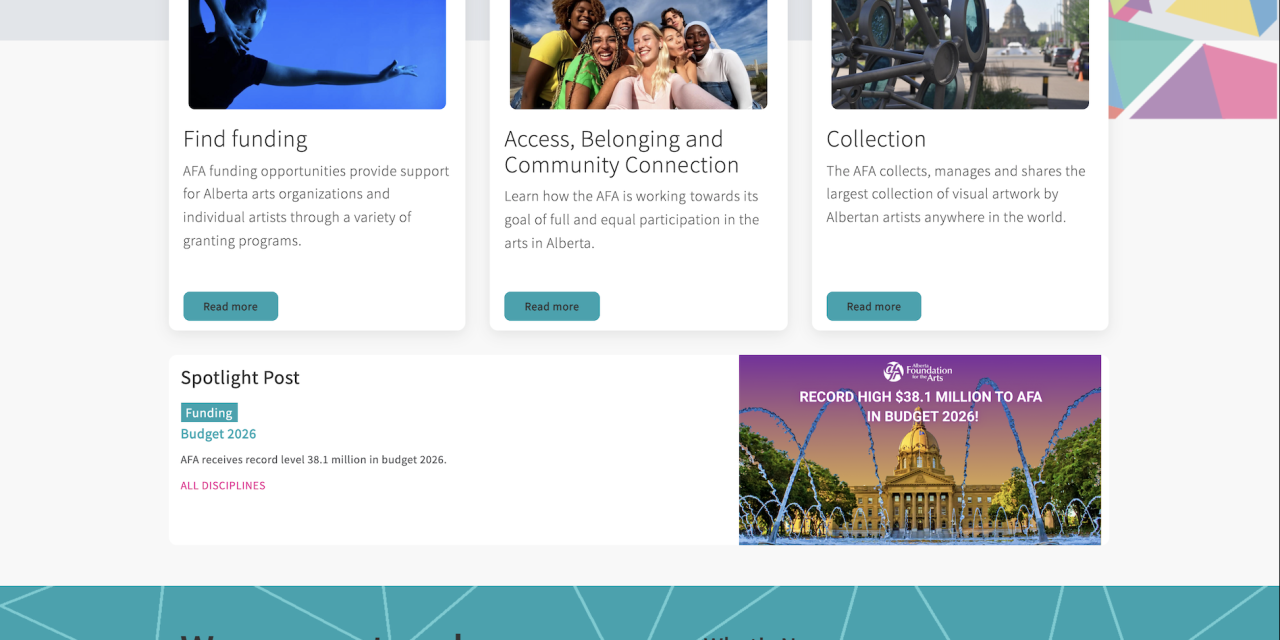Open the Budget 2026 spotlight link
Image resolution: width=1280 pixels, height=640 pixels.
218,434
